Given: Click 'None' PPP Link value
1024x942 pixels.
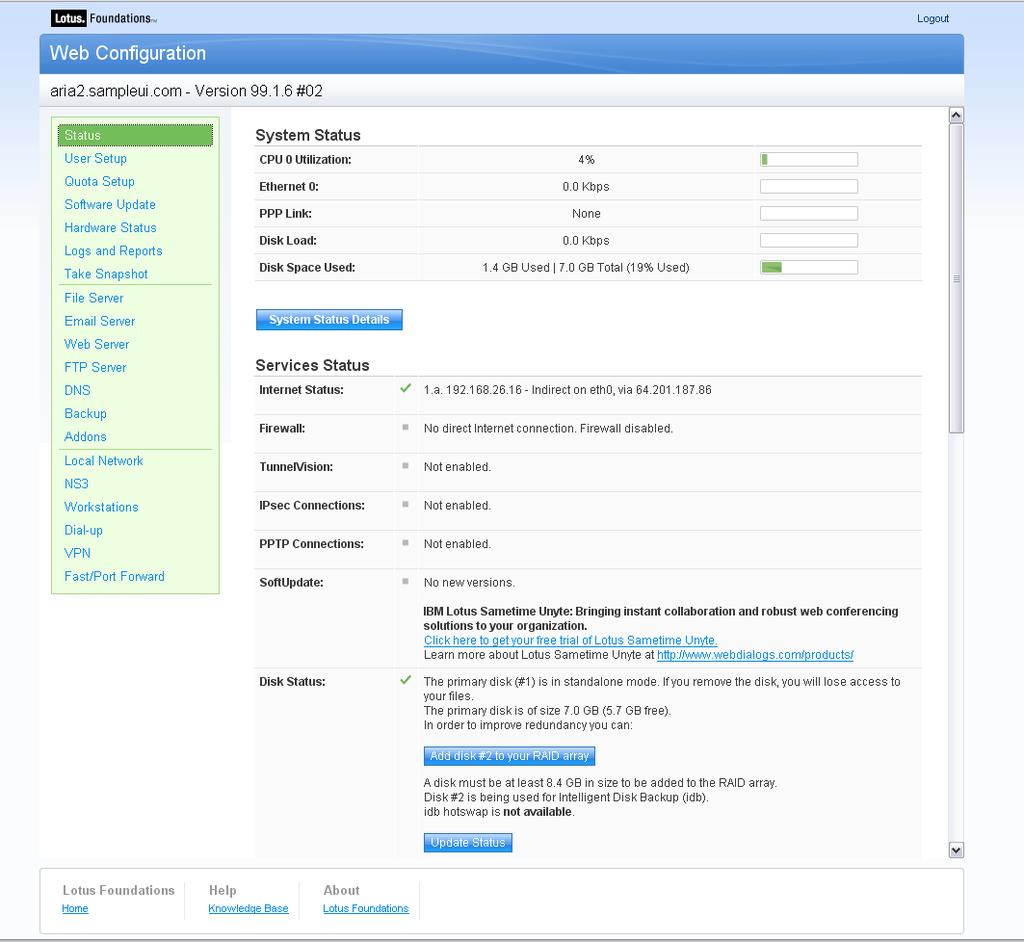Looking at the screenshot, I should [x=586, y=214].
